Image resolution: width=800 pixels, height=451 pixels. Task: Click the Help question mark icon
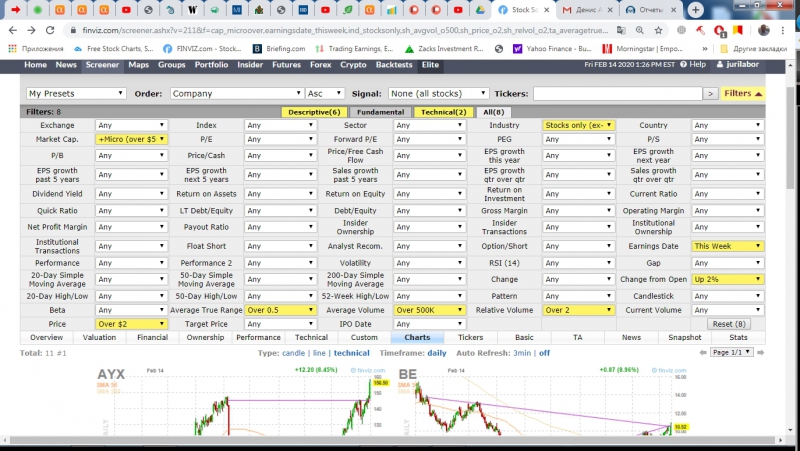point(683,64)
